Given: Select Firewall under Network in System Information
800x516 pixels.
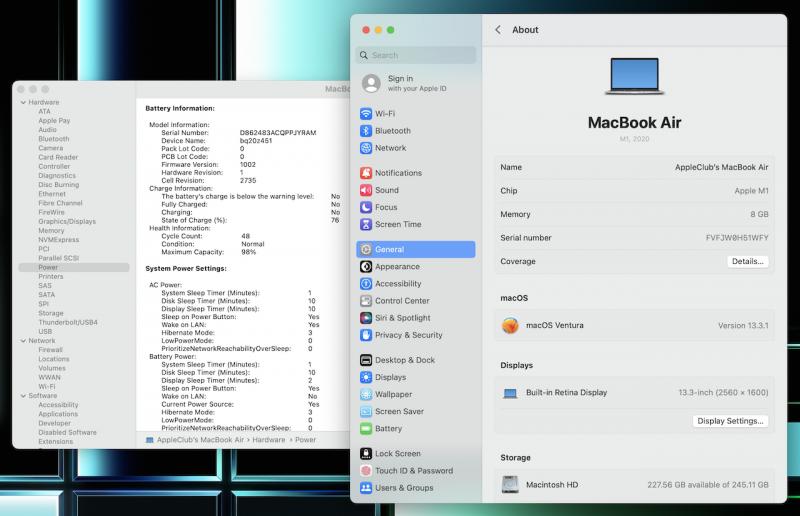Looking at the screenshot, I should point(50,350).
